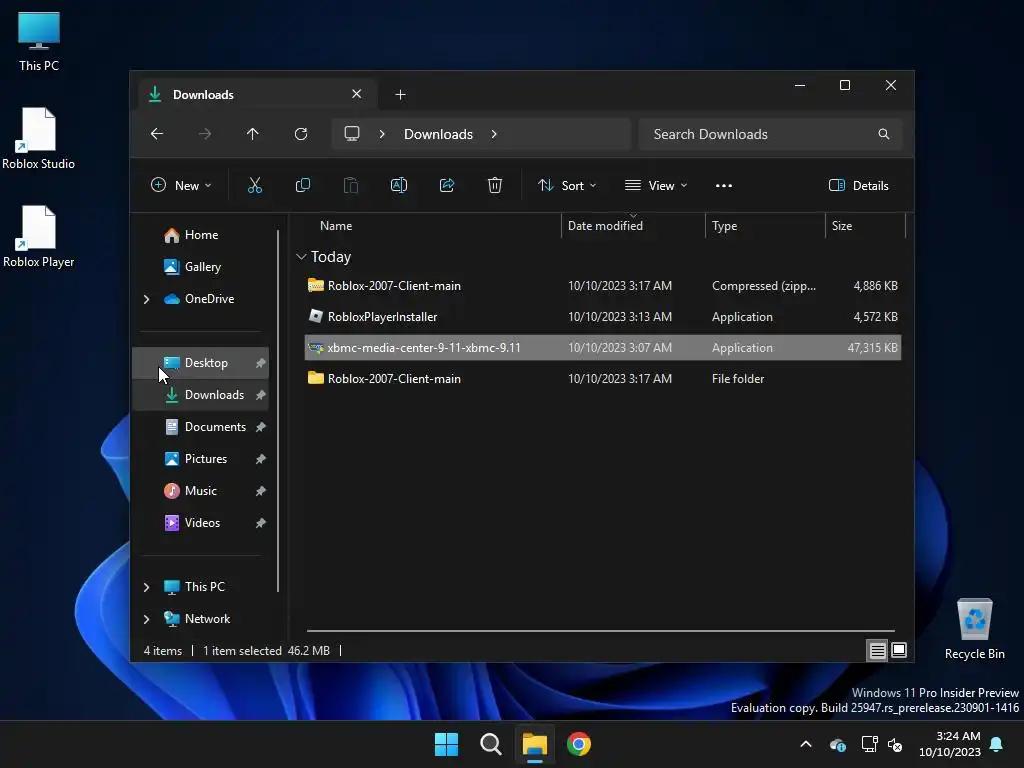
Task: Refresh the Downloads folder view
Action: coord(301,134)
